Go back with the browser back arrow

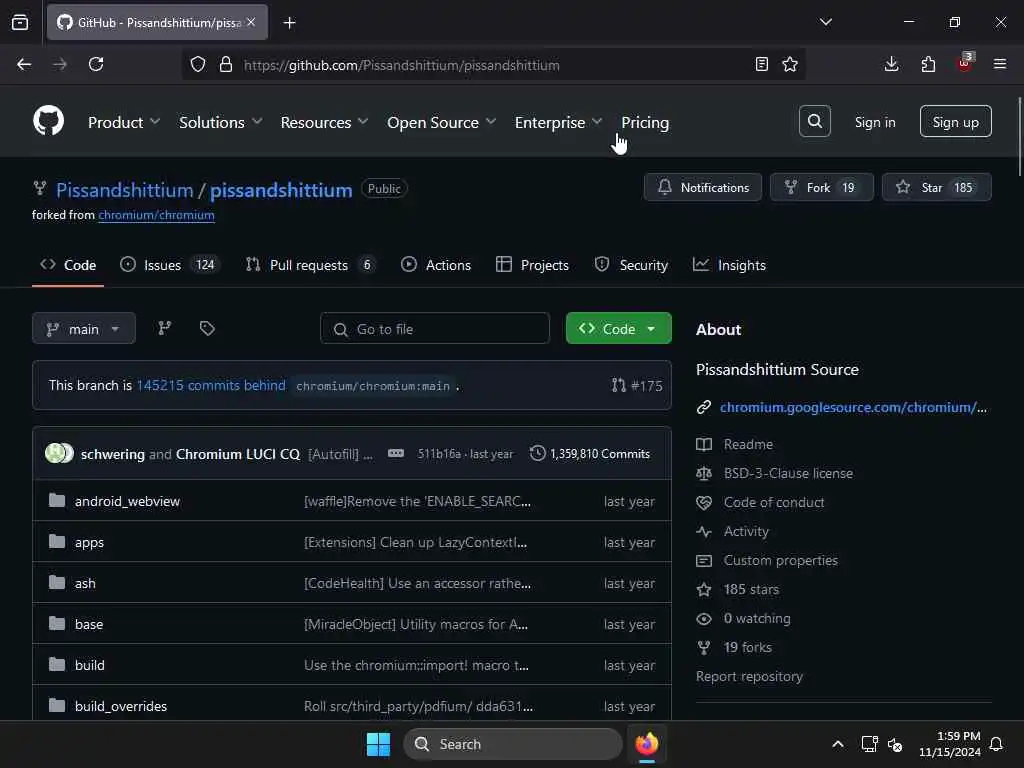[24, 65]
